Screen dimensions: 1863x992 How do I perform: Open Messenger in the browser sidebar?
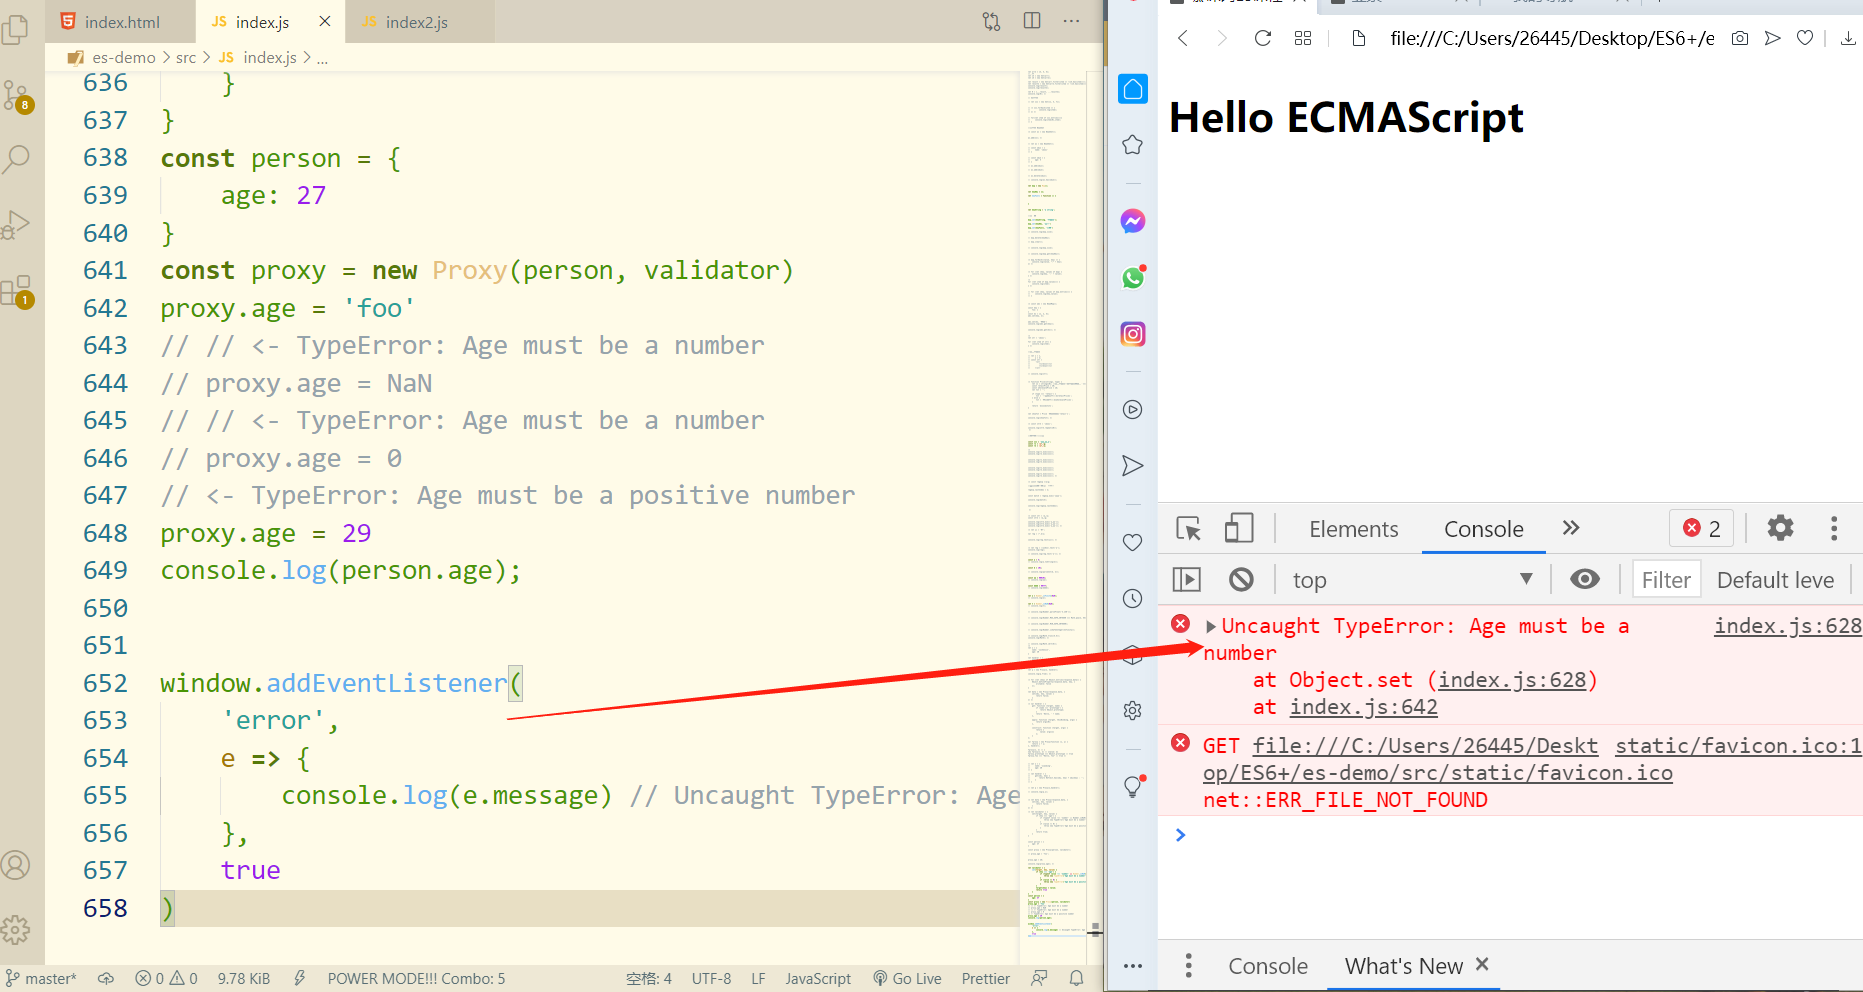(x=1133, y=221)
